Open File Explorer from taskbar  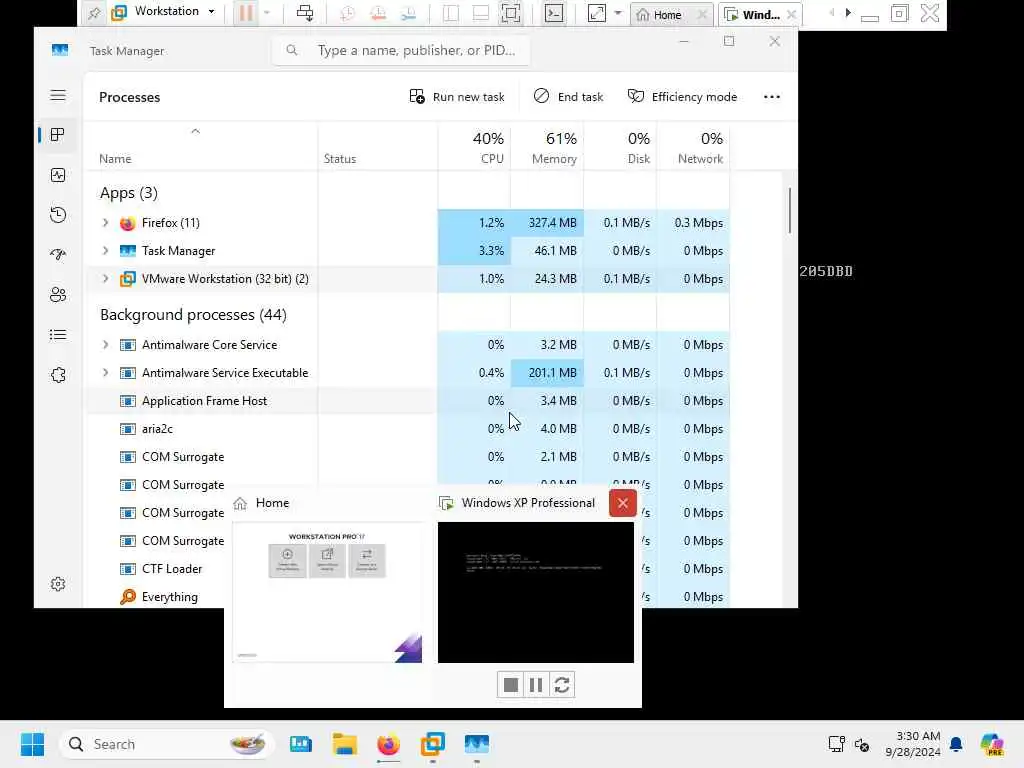tap(344, 744)
